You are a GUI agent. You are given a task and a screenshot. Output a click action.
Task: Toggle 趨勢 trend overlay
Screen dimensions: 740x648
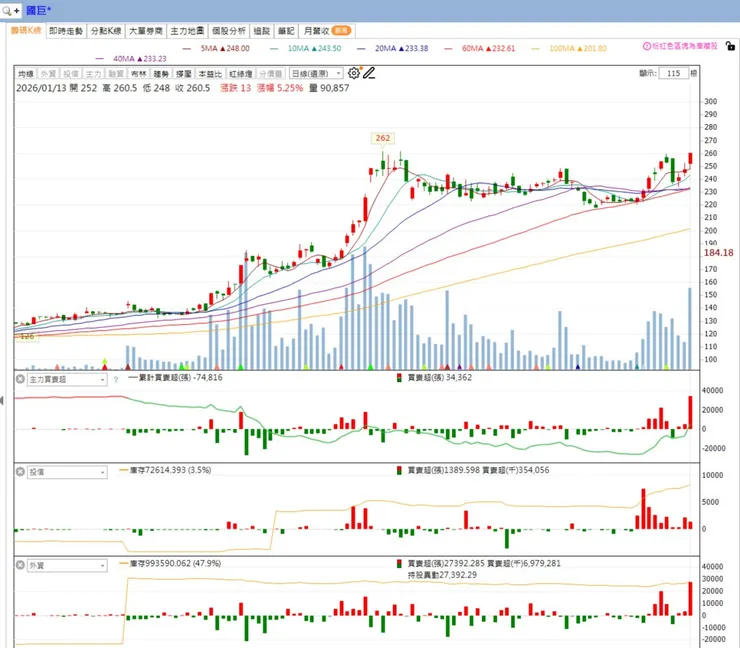[x=161, y=74]
